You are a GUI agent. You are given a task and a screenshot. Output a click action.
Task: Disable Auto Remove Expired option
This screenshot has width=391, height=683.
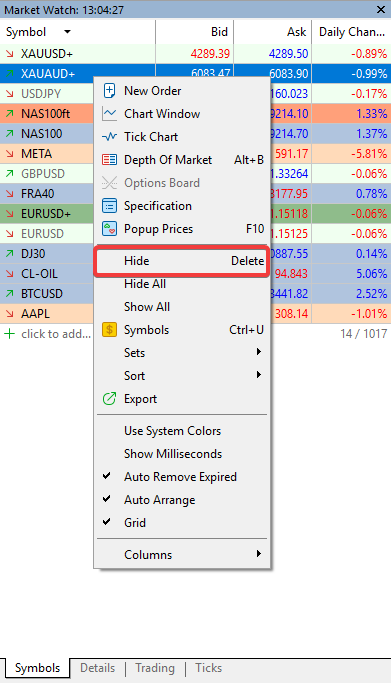pyautogui.click(x=182, y=477)
